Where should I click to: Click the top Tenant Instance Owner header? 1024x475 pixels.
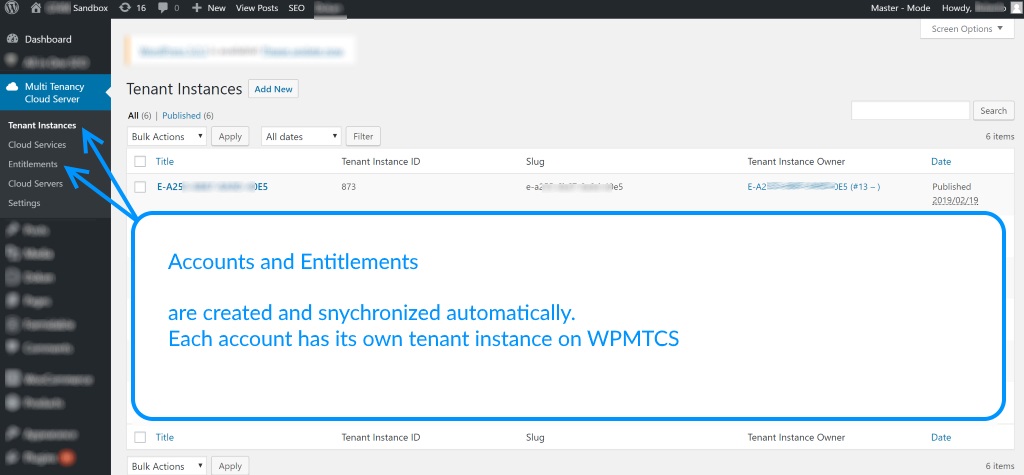(x=796, y=161)
